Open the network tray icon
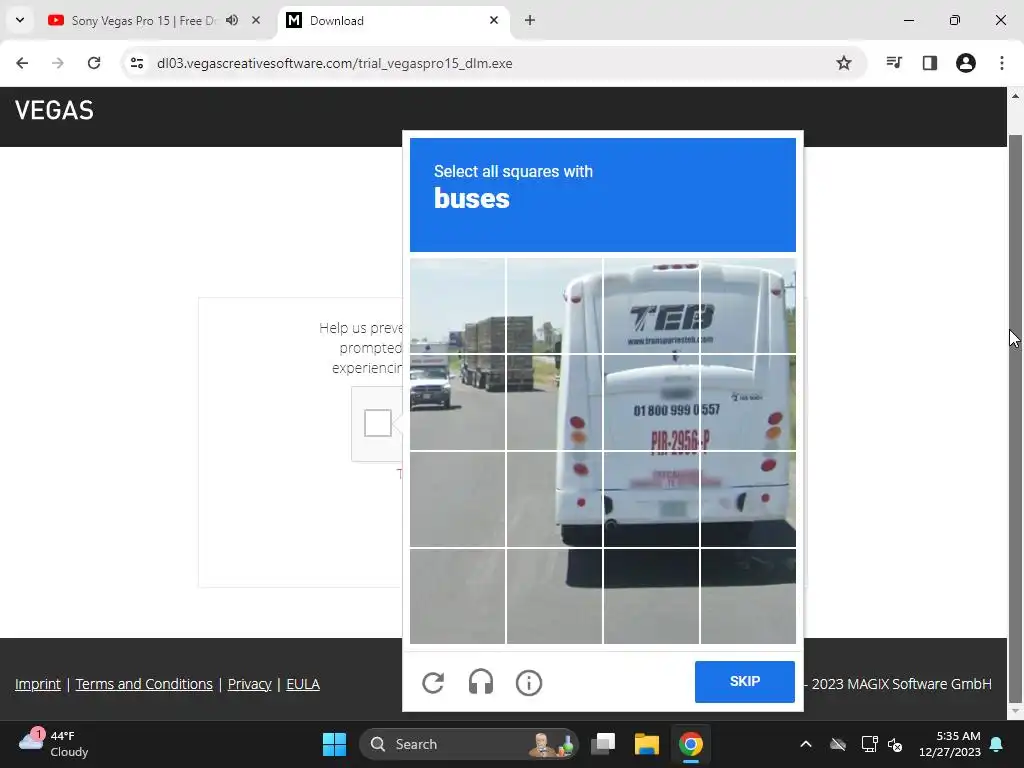The width and height of the screenshot is (1024, 768). tap(869, 744)
